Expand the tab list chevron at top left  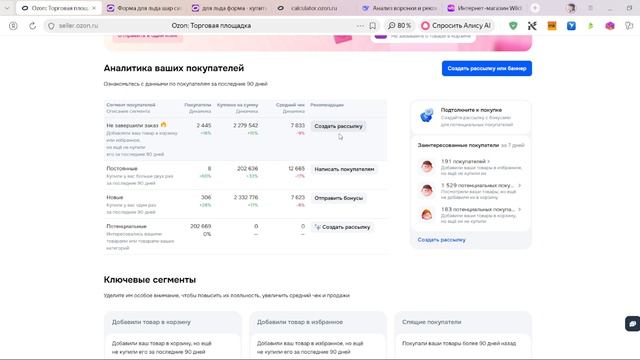(x=7, y=8)
